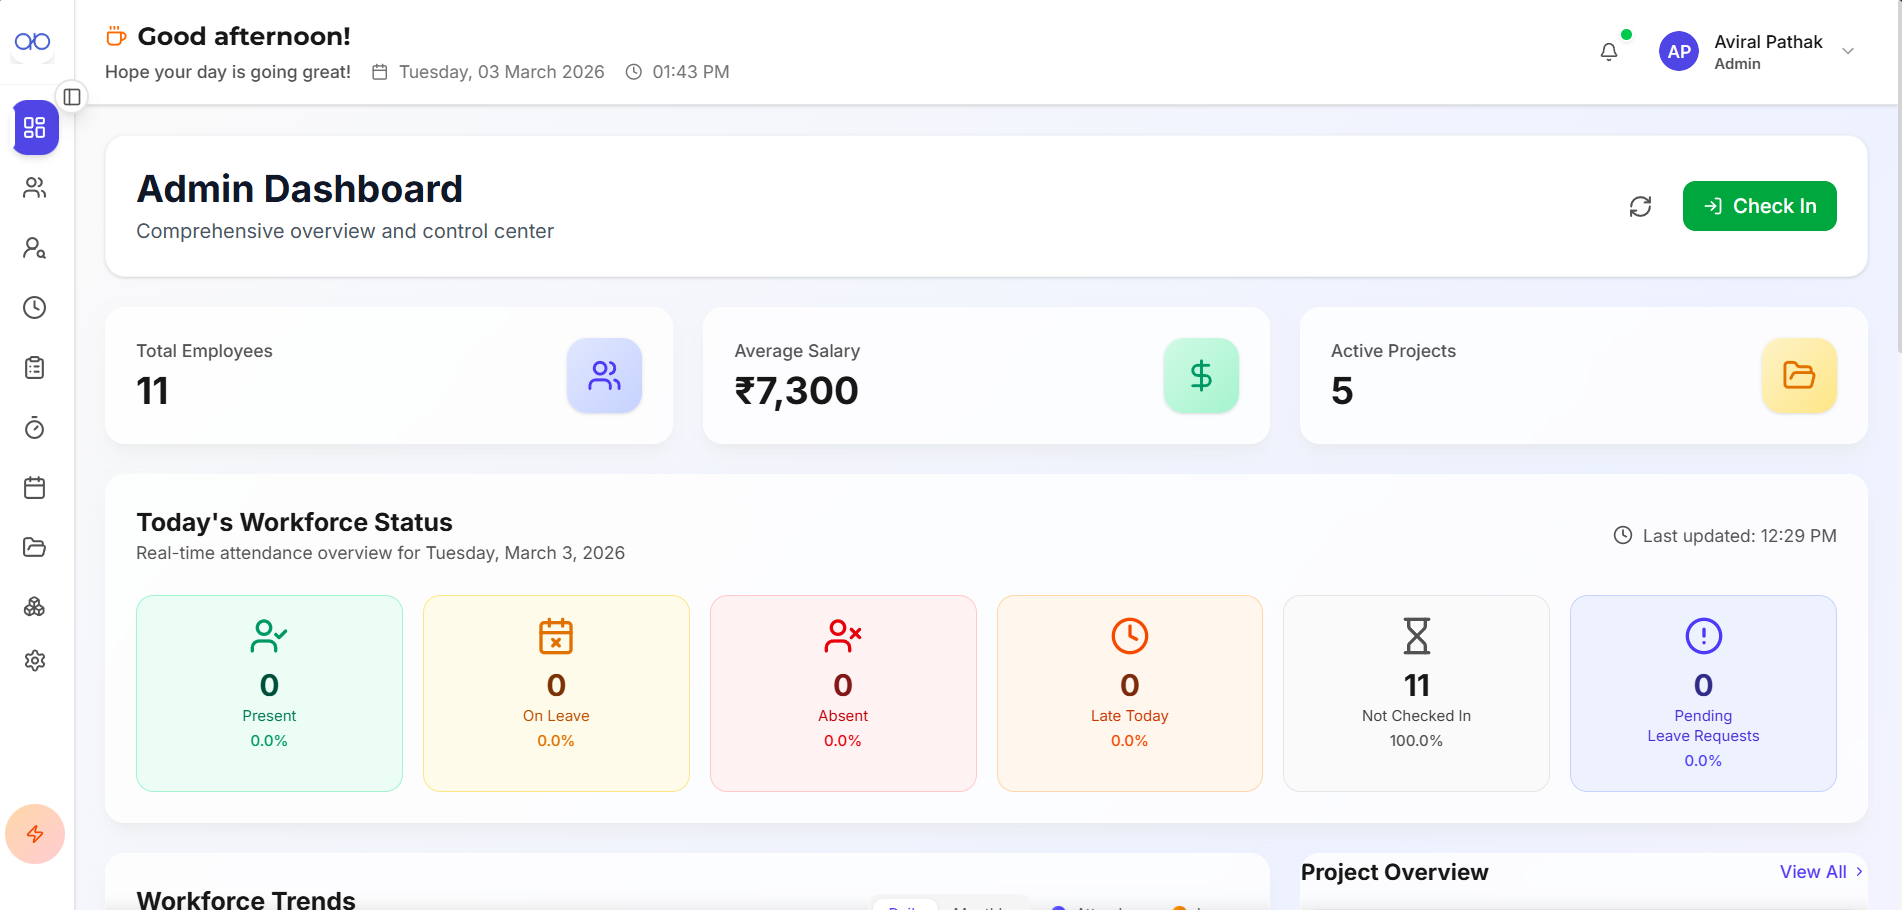Click the Active Projects folder icon
Viewport: 1902px width, 910px height.
[1798, 376]
